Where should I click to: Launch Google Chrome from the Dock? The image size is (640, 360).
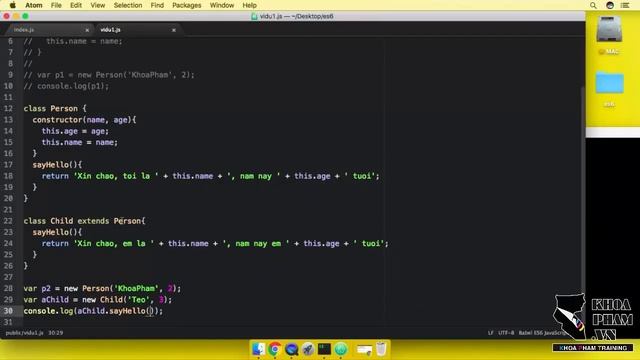coord(275,349)
